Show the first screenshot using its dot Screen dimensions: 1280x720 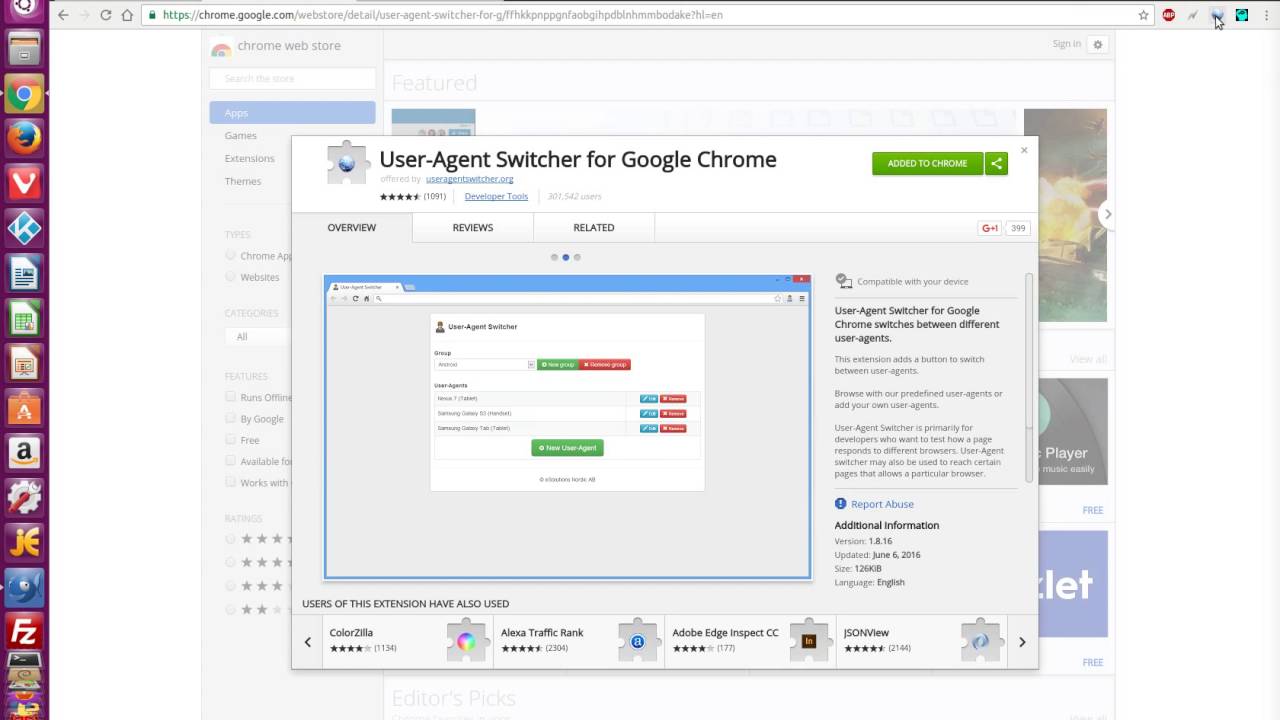(554, 257)
